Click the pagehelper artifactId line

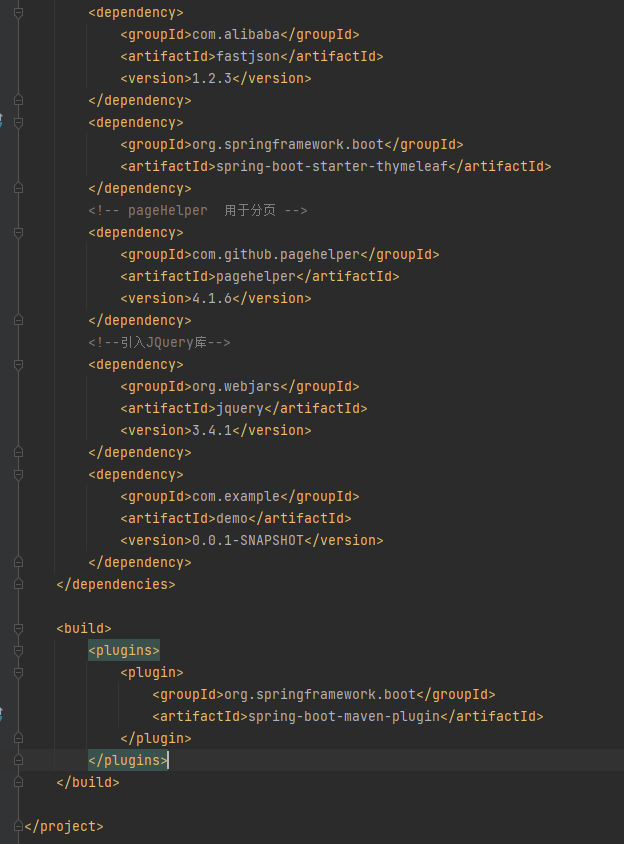[260, 277]
